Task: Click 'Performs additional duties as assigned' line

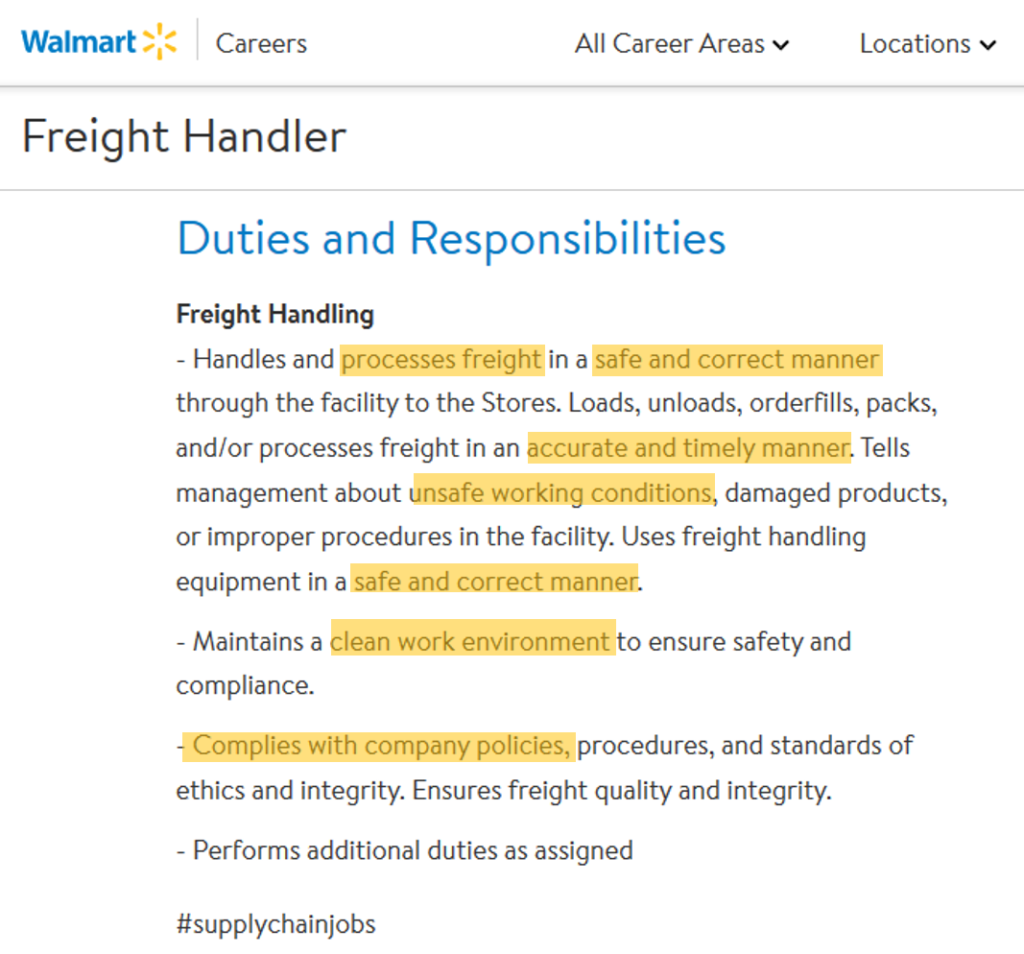Action: point(405,851)
